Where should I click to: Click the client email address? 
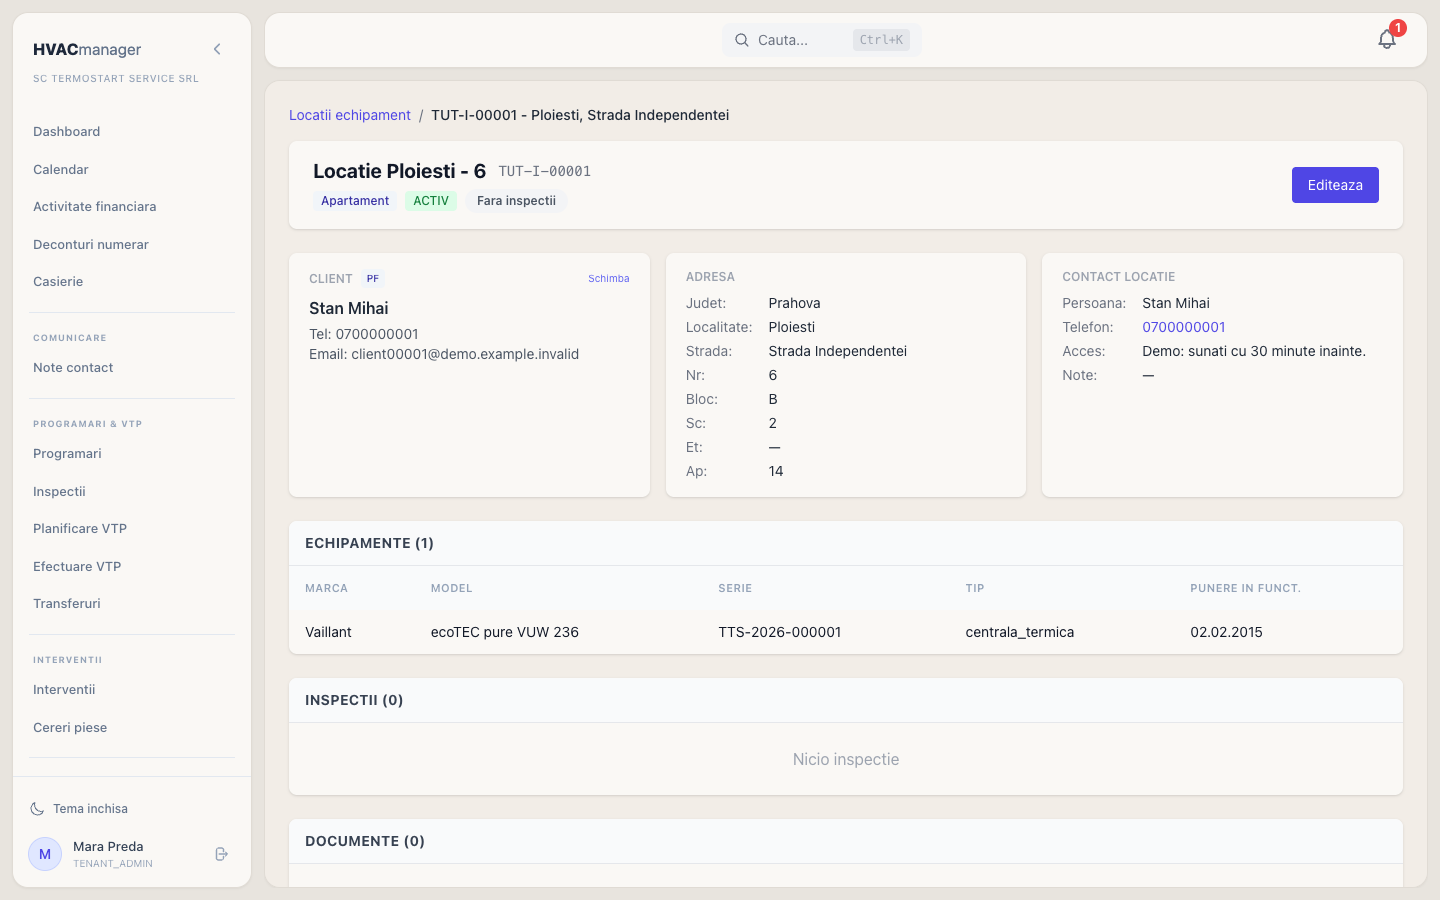click(x=465, y=354)
